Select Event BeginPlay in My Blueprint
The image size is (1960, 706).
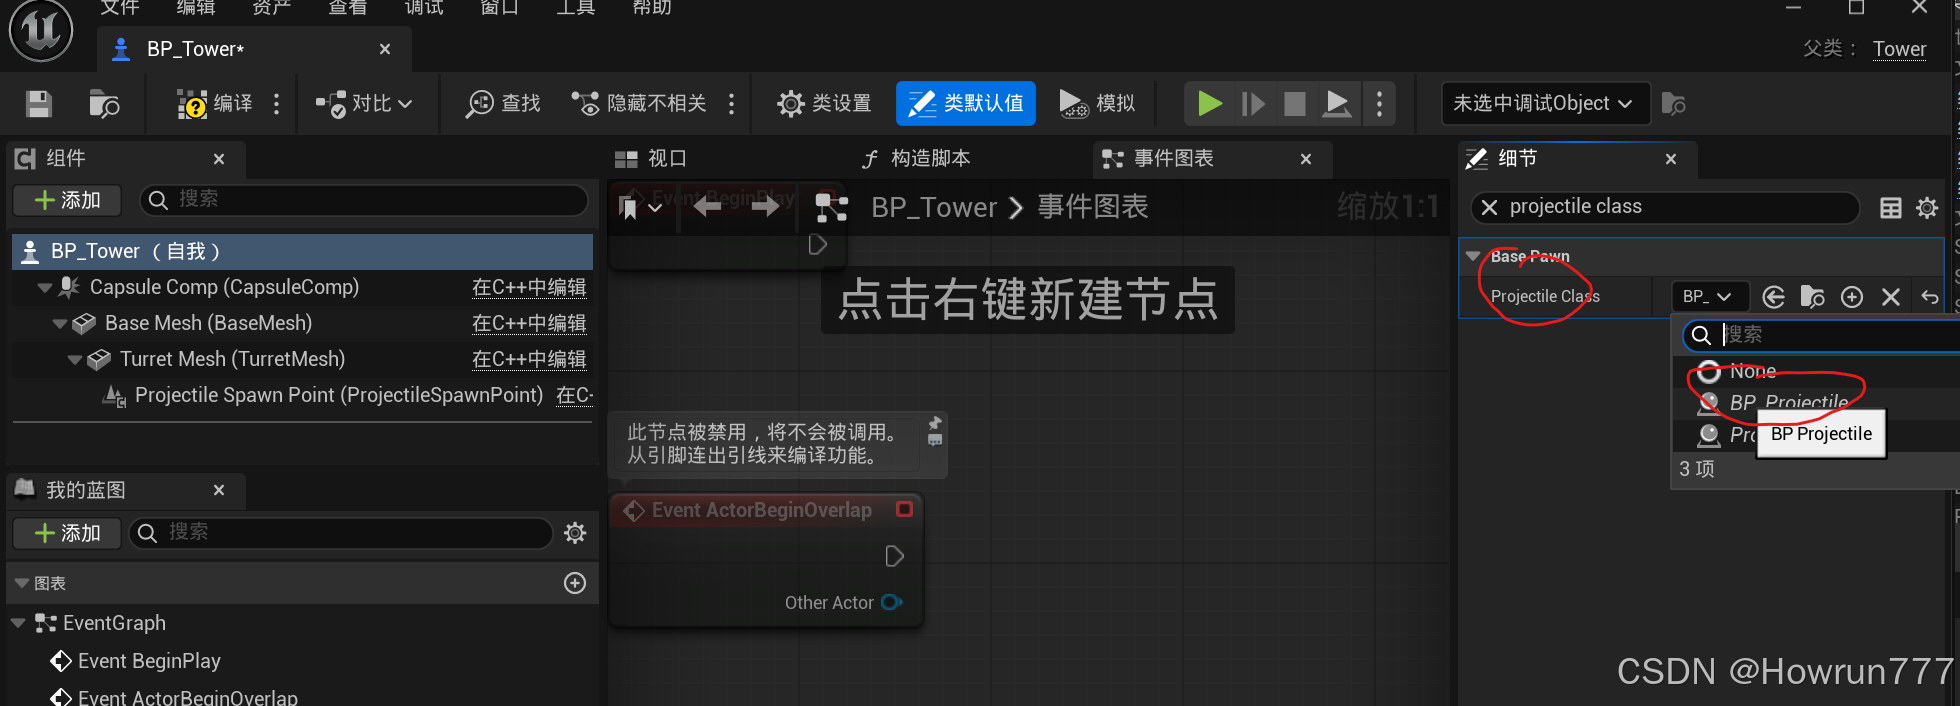pyautogui.click(x=149, y=661)
